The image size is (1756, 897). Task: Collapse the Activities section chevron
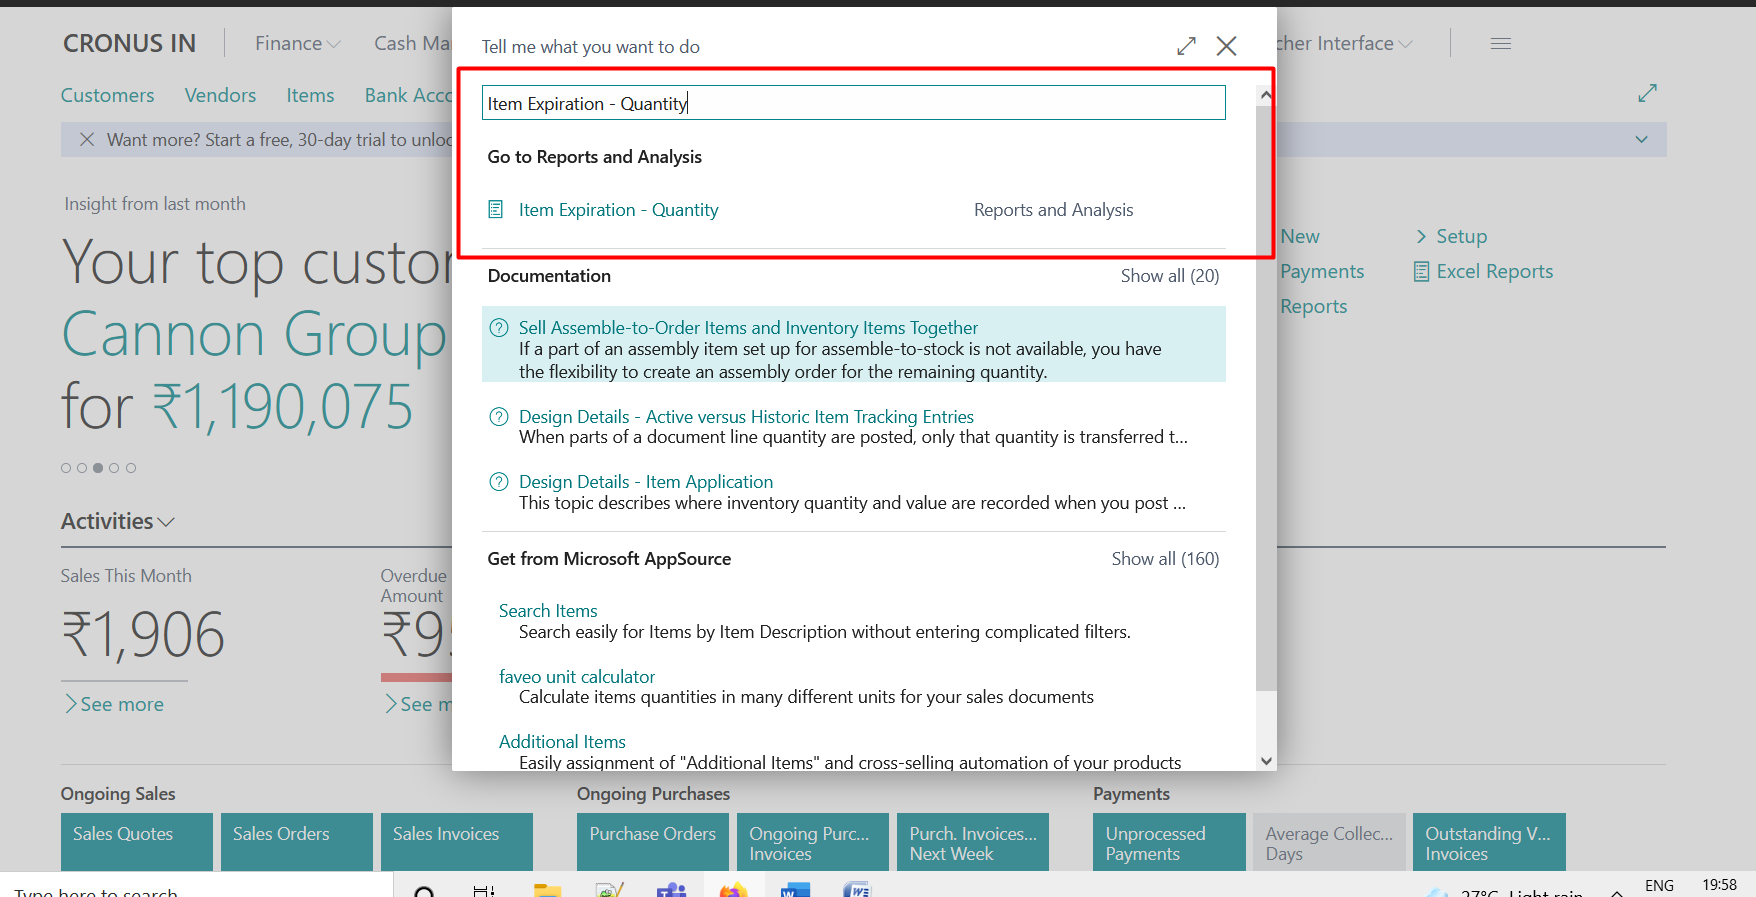[x=166, y=522]
